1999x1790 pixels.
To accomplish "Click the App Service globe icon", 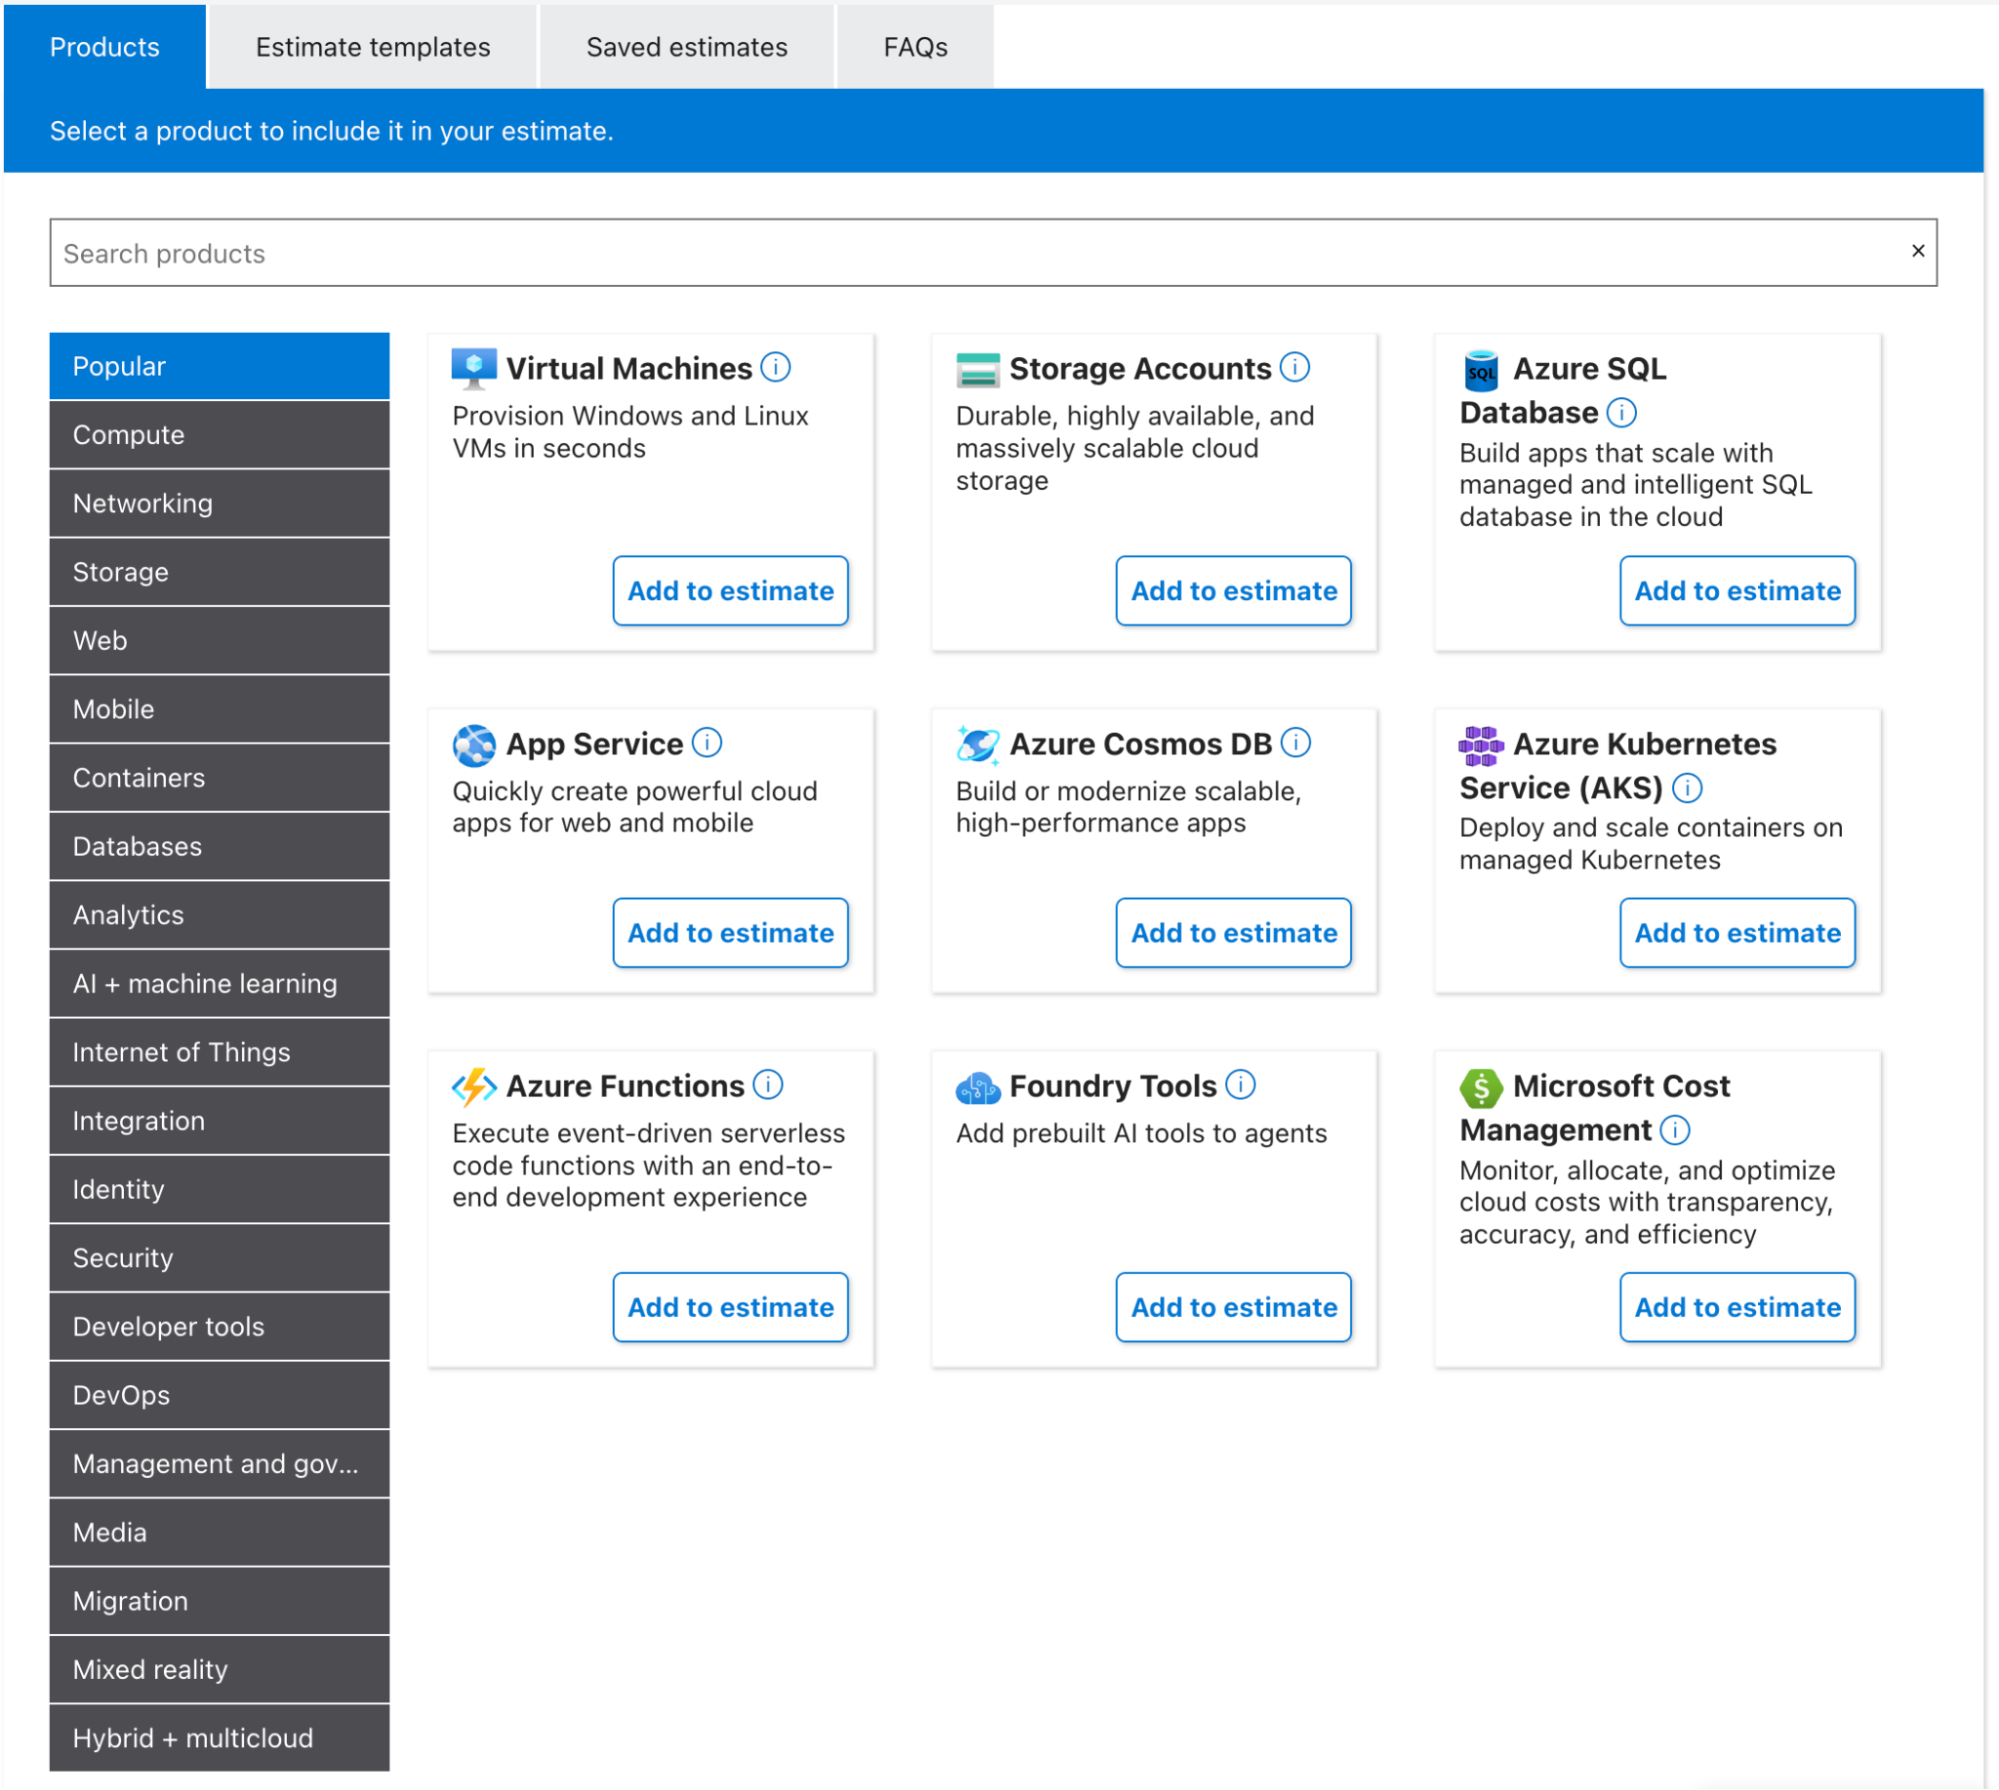I will point(474,744).
